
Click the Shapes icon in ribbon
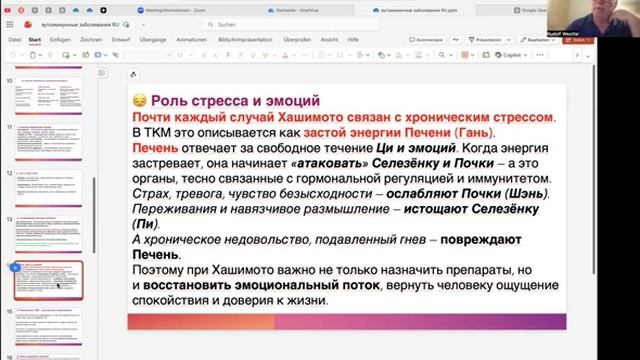381,55
